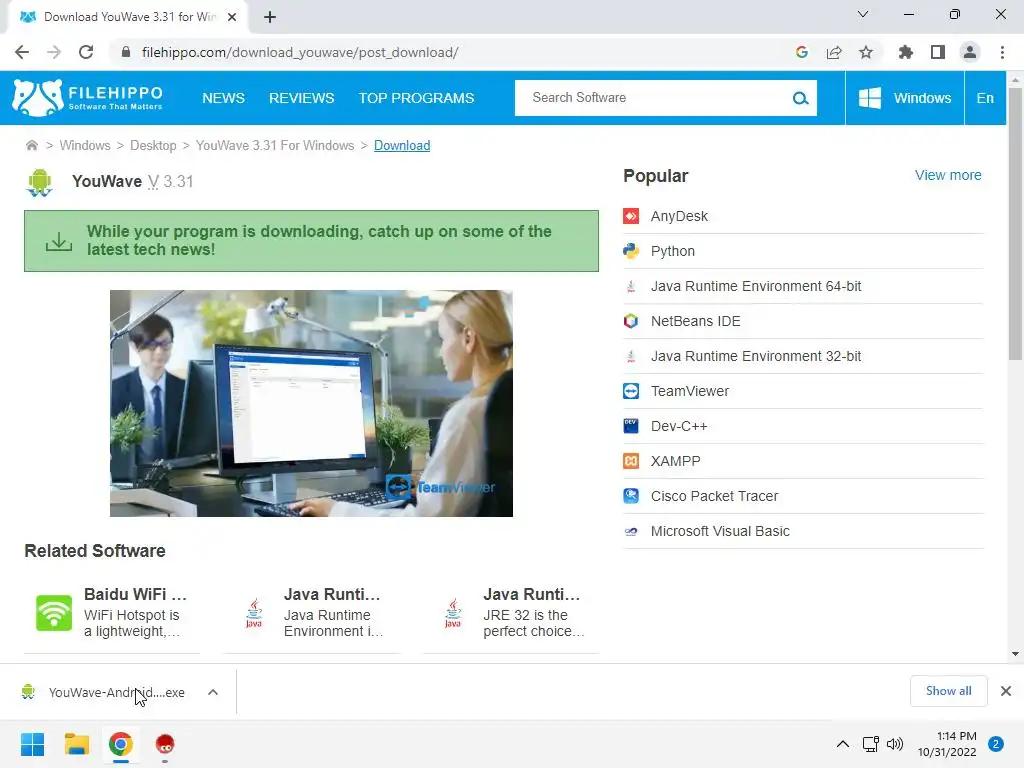Show hidden system tray icons
The width and height of the screenshot is (1024, 768).
point(843,744)
